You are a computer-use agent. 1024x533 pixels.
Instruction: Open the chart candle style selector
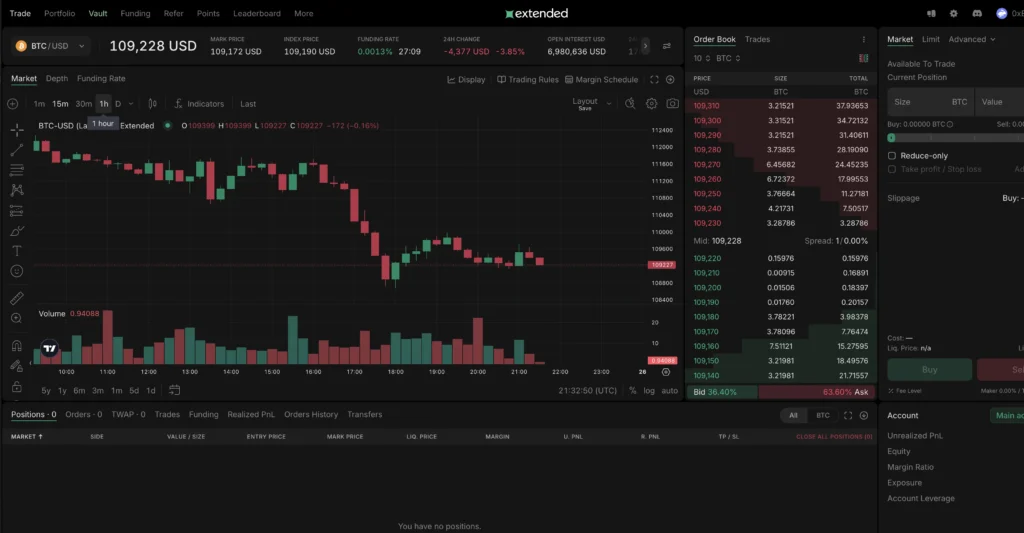(x=152, y=104)
